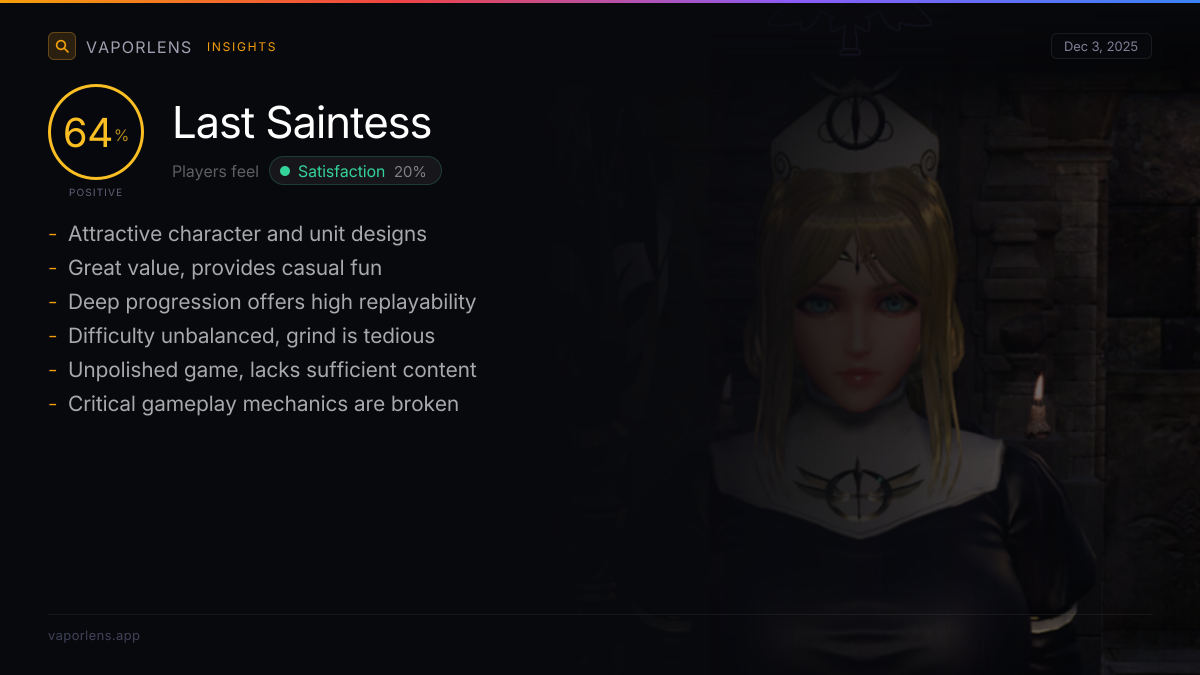
Task: Click the POSITIVE label under the score
Action: pos(96,192)
